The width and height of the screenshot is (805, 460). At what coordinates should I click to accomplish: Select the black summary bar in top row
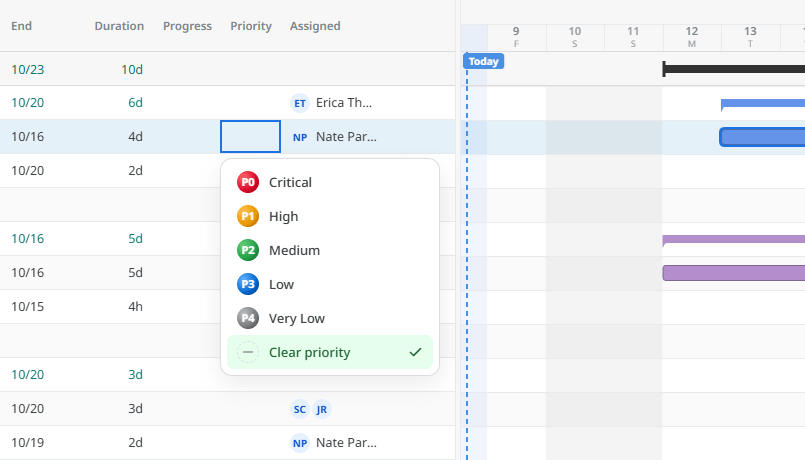pyautogui.click(x=734, y=69)
